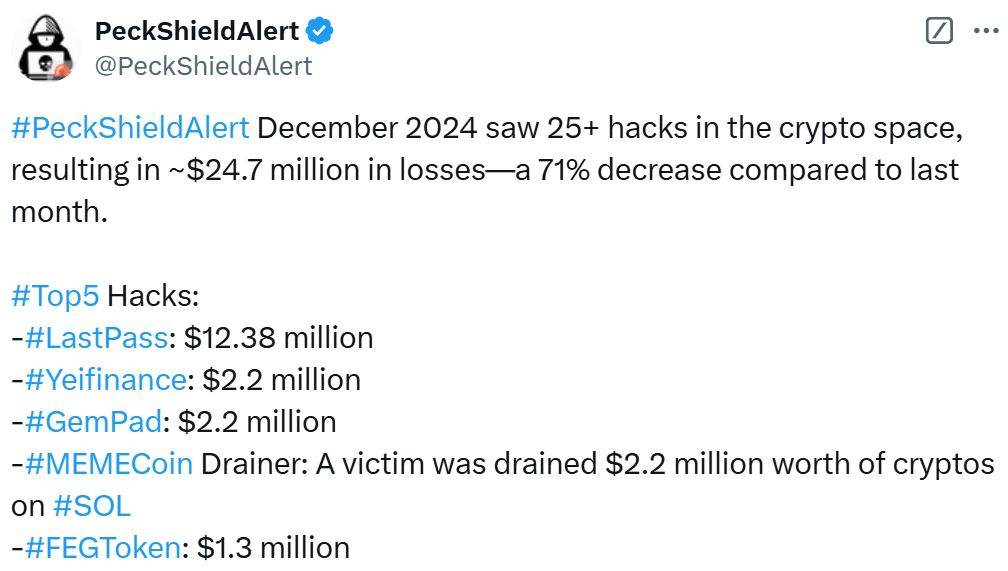Open the #FEGToken hashtag
This screenshot has height=571, width=1008.
(x=103, y=548)
